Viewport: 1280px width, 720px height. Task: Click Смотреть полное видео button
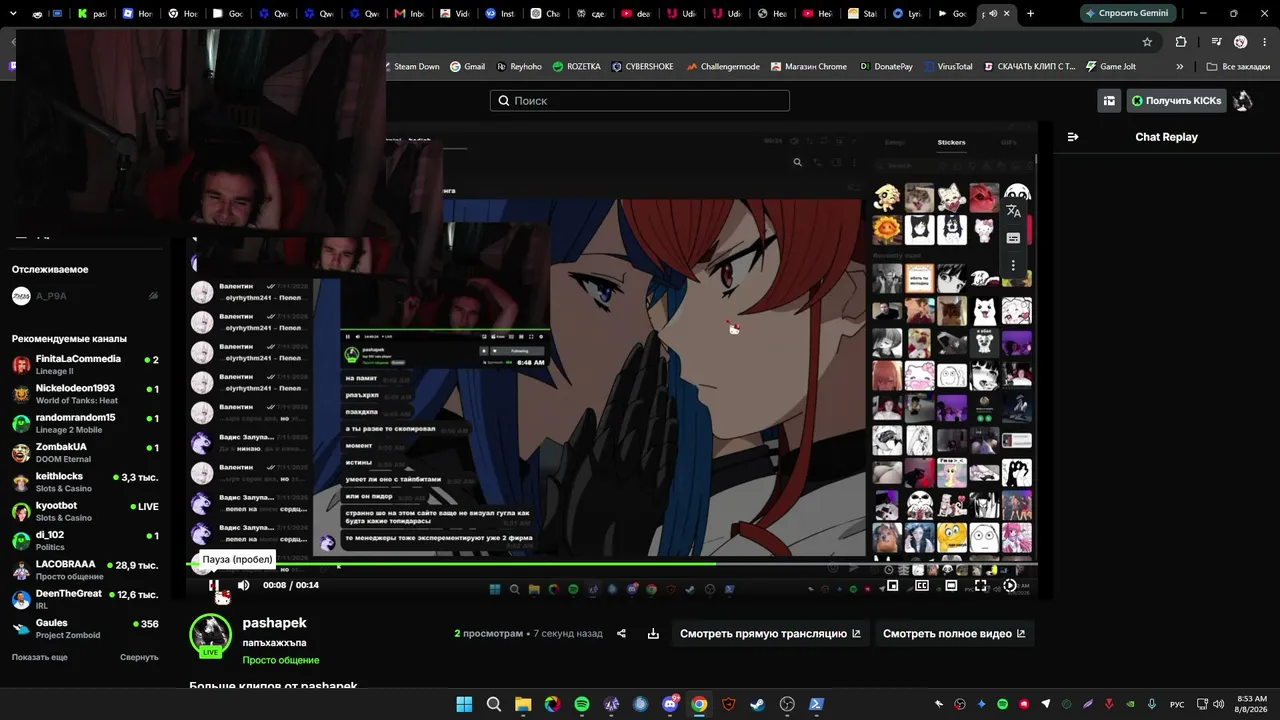[x=954, y=633]
